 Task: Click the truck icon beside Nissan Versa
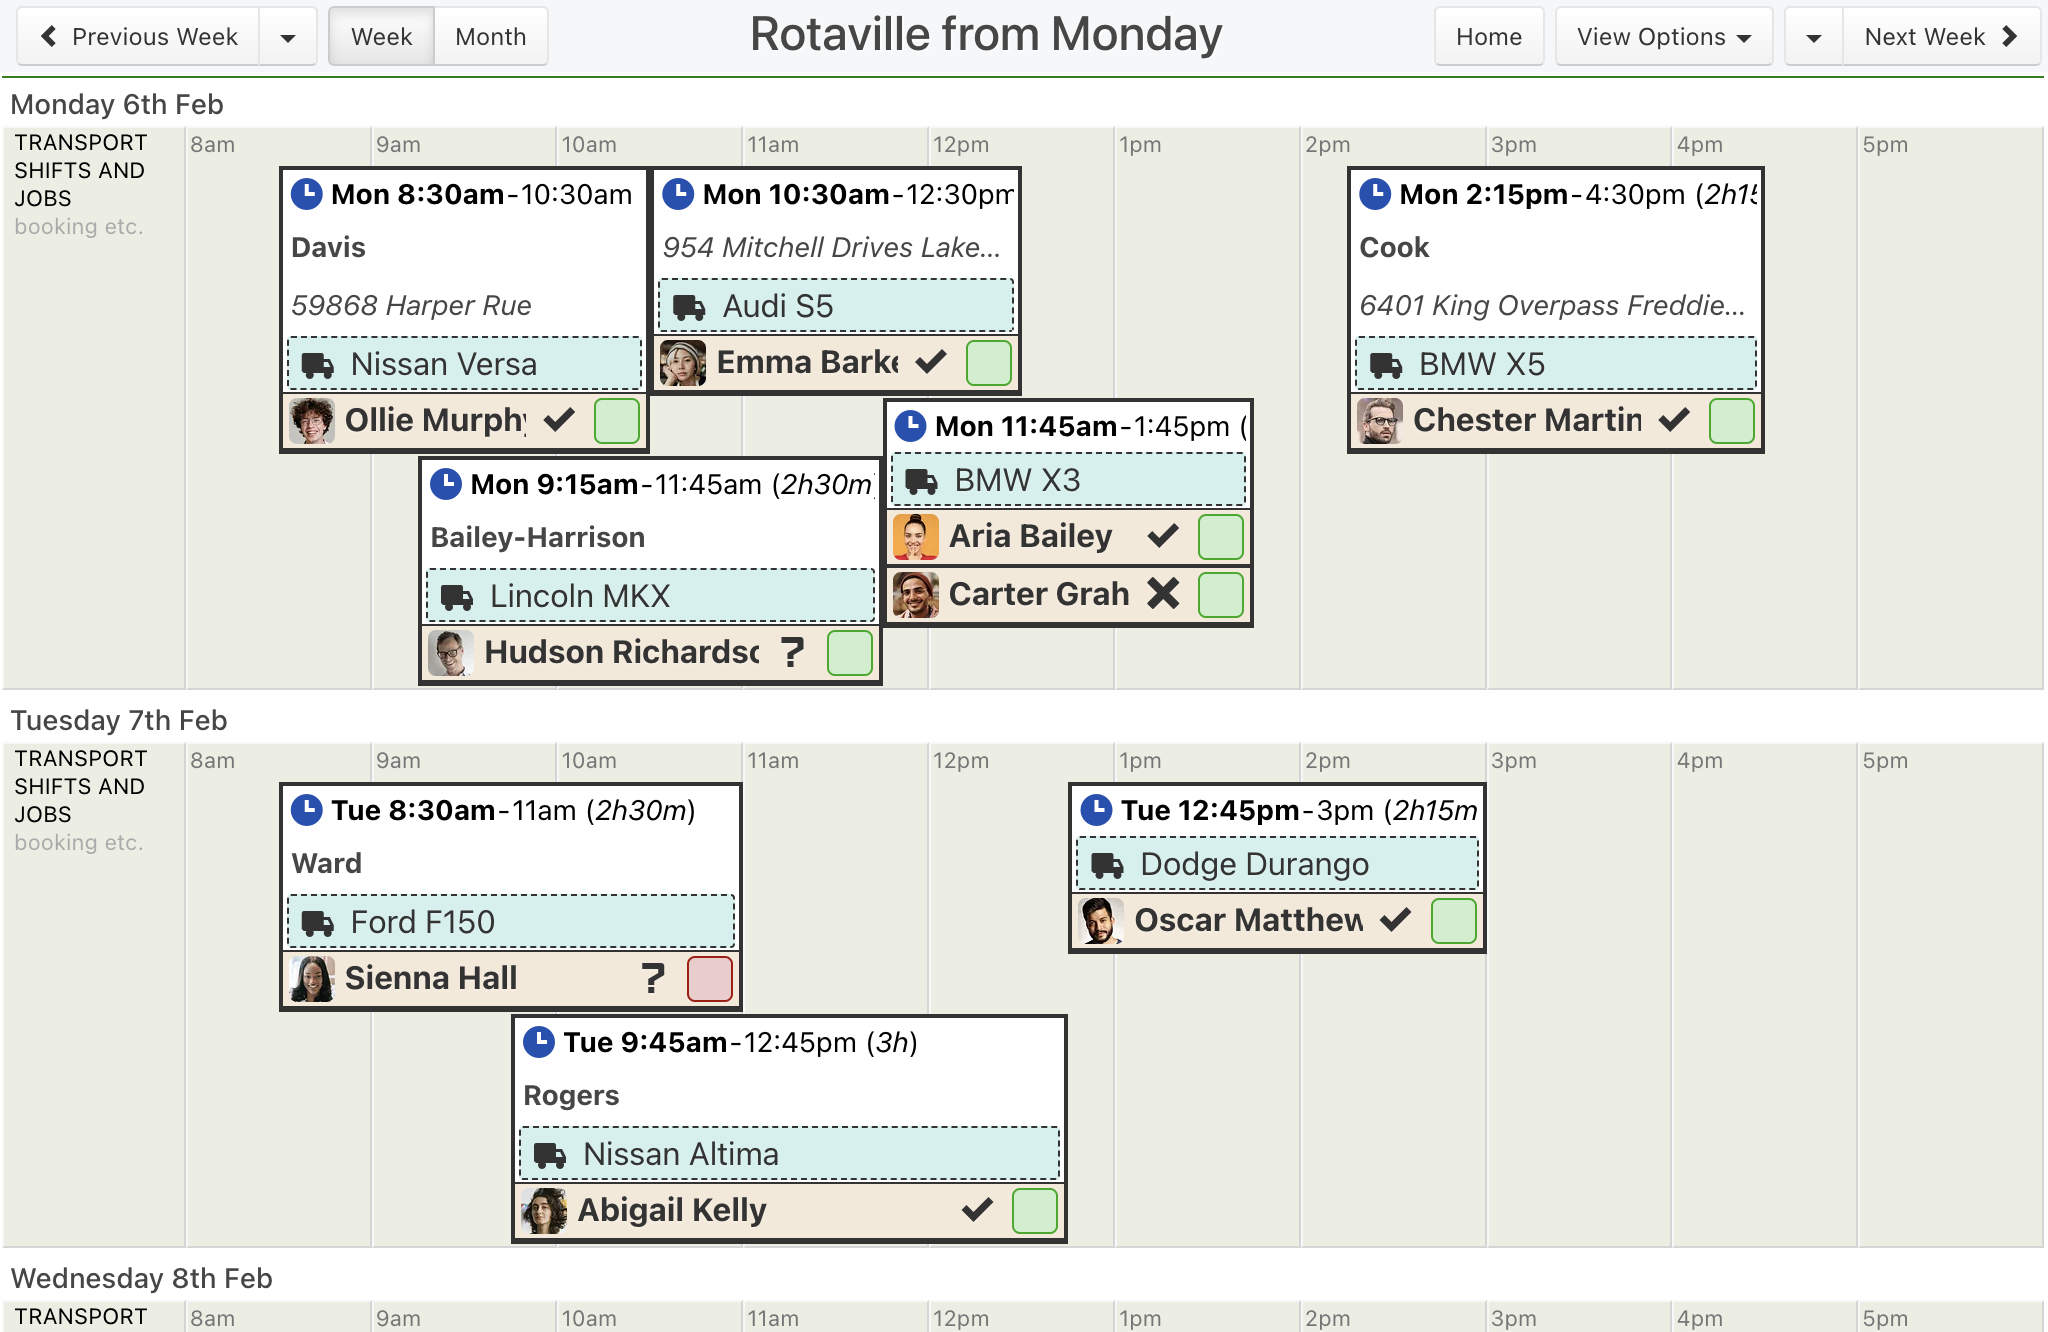(318, 365)
